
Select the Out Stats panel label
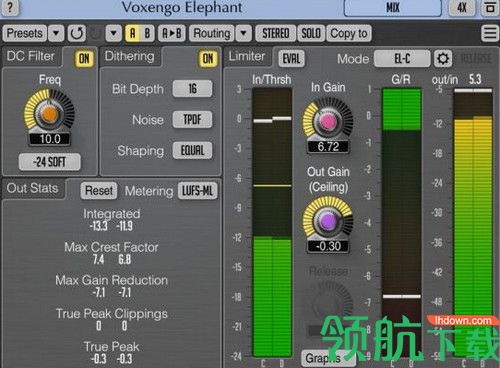coord(32,188)
